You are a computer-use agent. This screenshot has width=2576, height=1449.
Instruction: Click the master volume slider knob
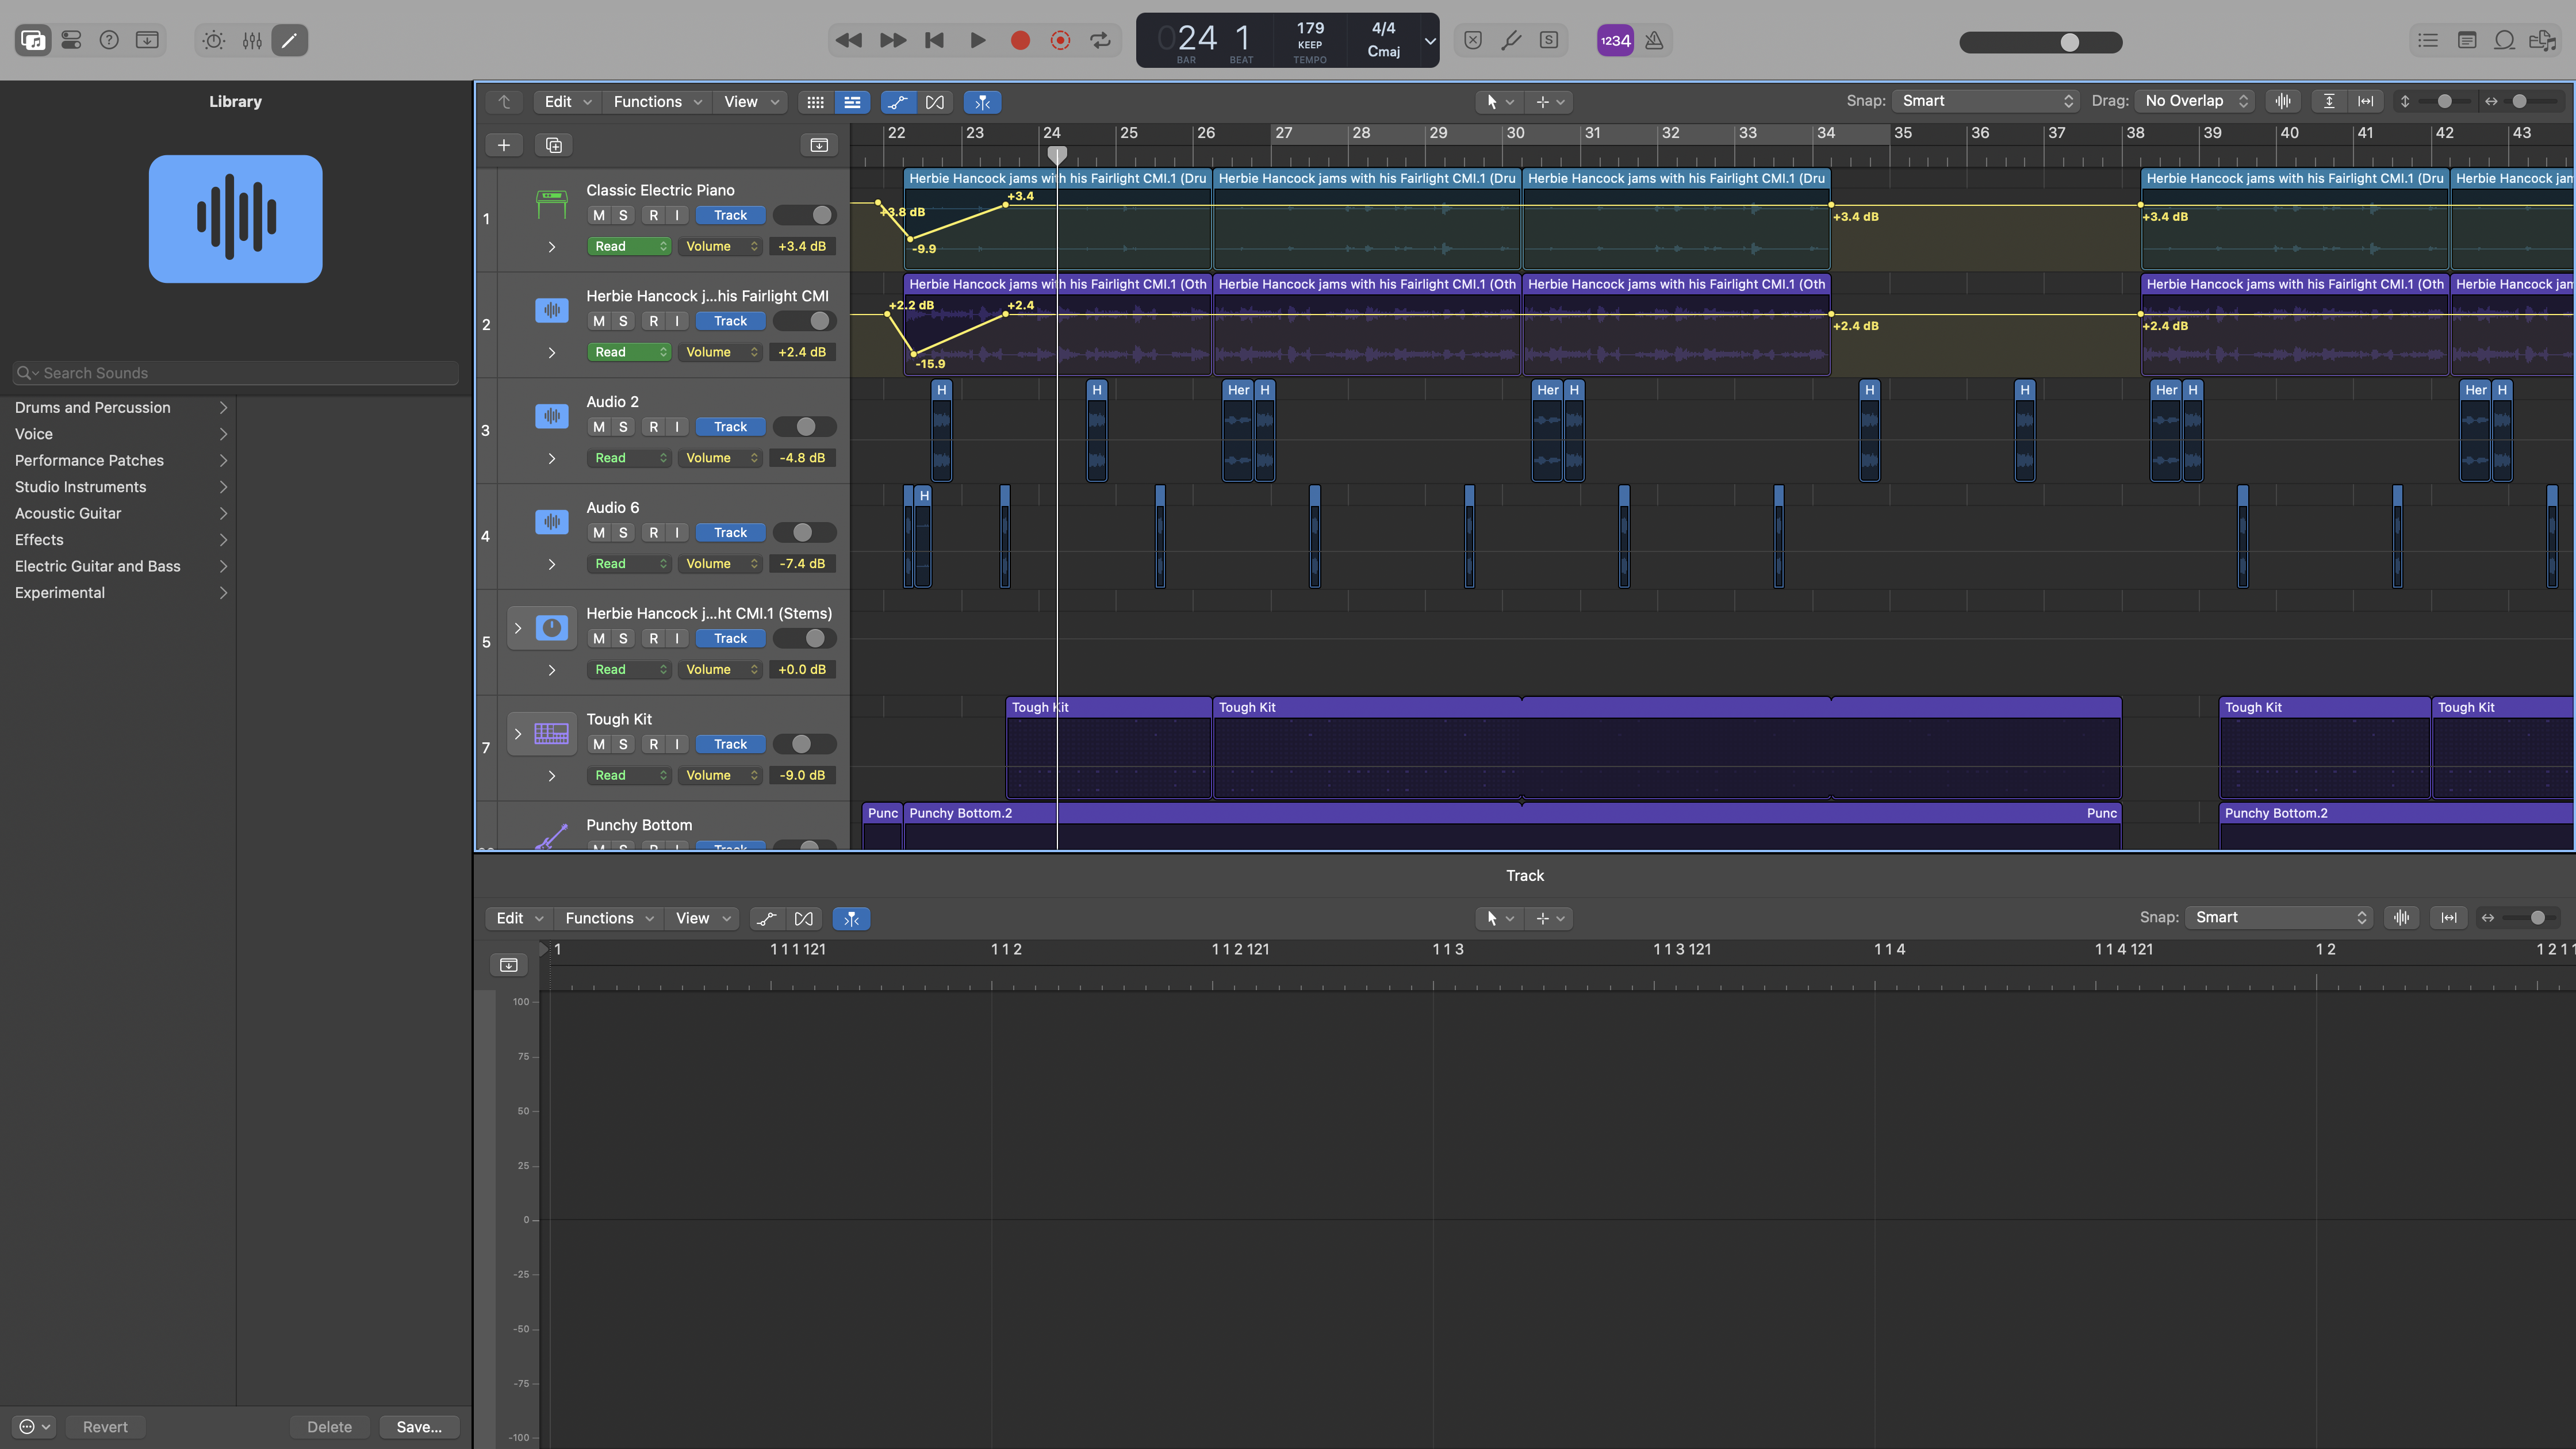pos(2070,42)
